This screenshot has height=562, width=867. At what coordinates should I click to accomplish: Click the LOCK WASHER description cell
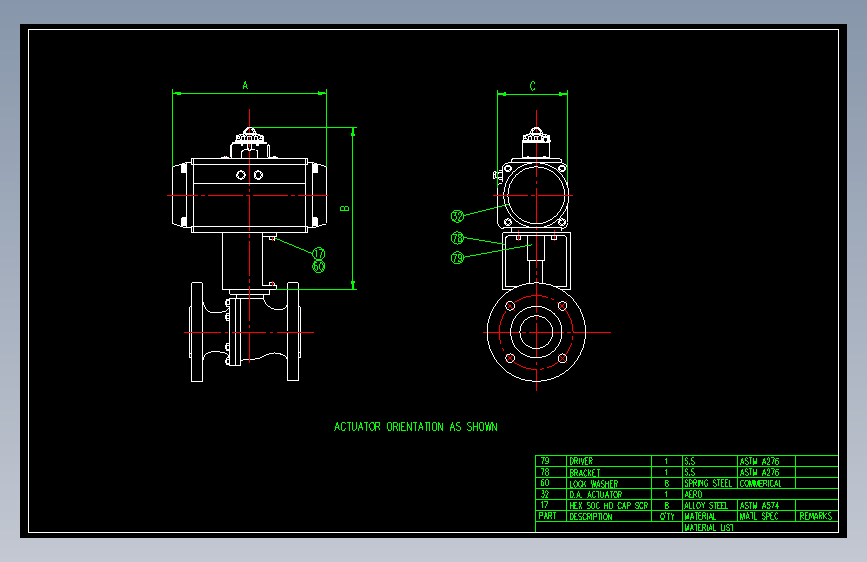click(609, 483)
